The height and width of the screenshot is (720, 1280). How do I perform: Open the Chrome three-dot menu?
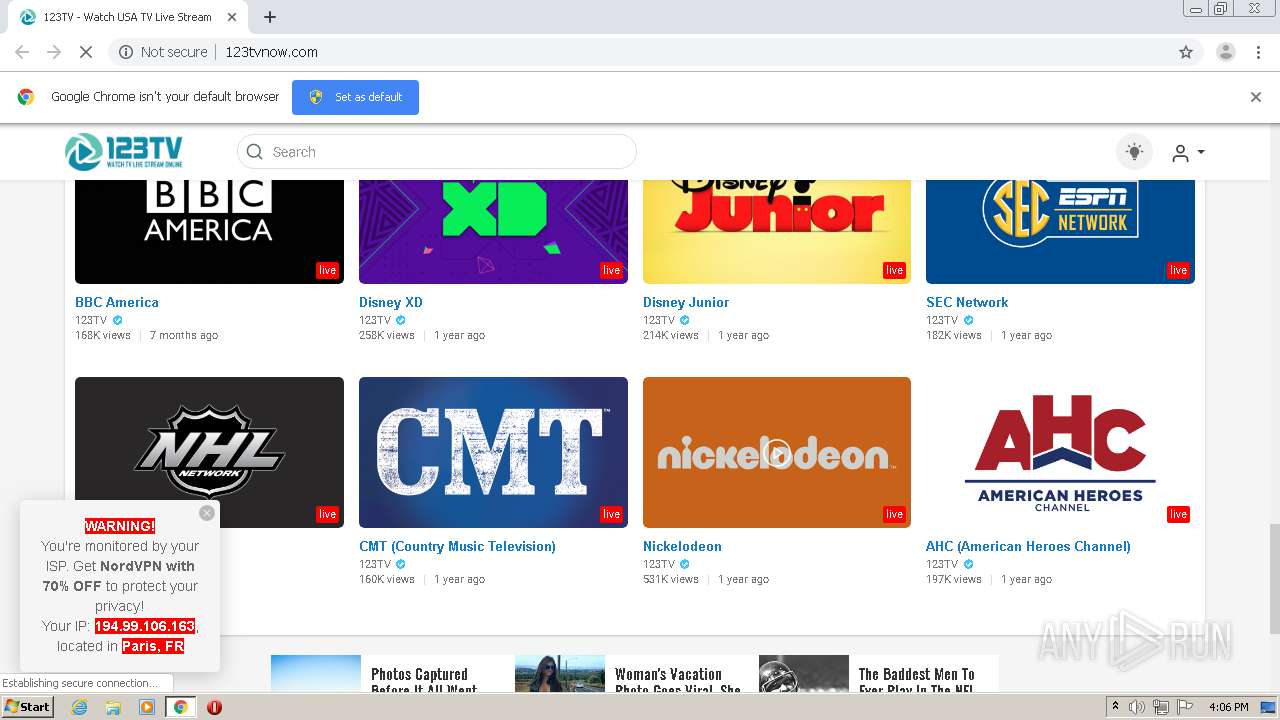point(1259,52)
